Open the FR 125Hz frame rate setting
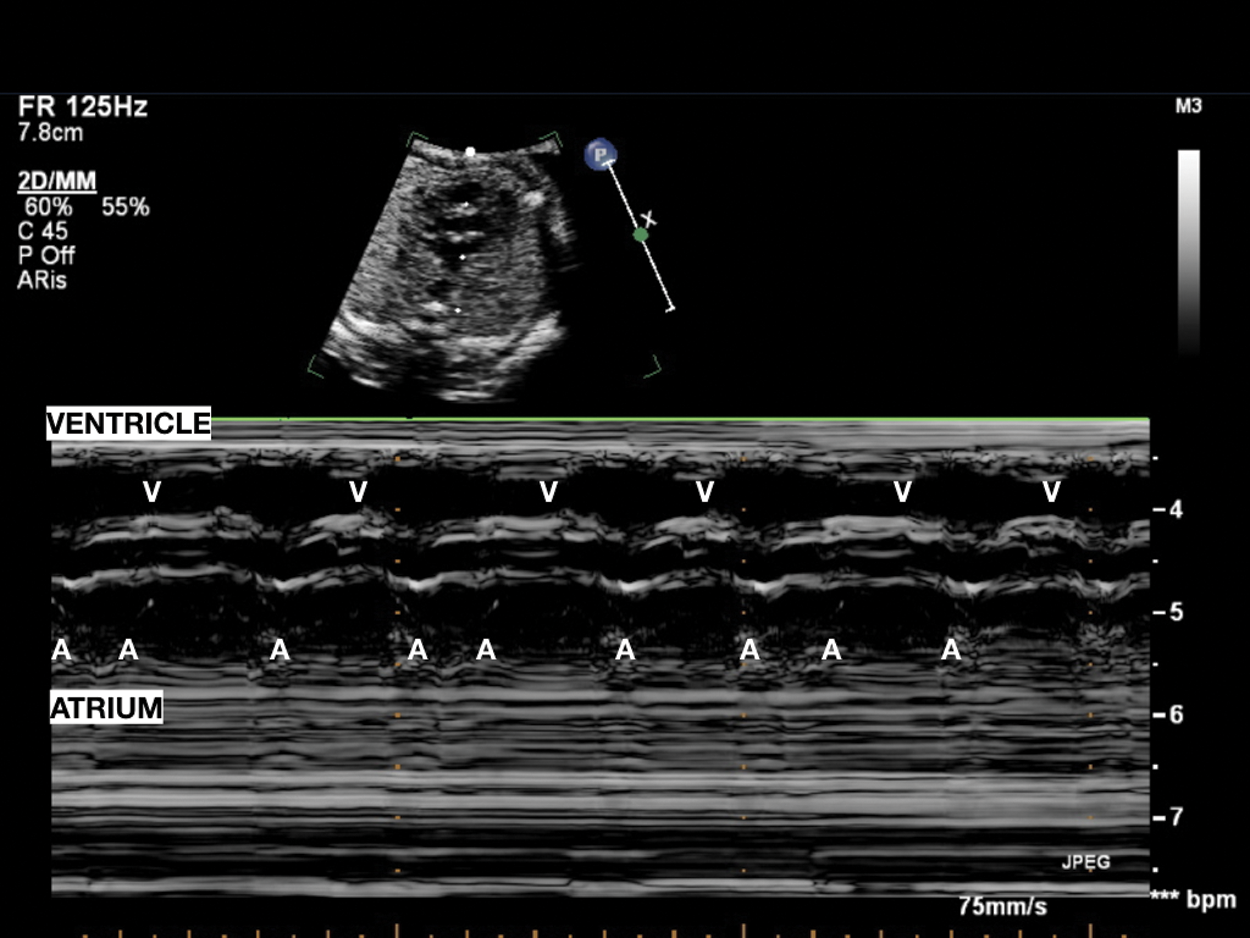Image resolution: width=1250 pixels, height=938 pixels. [82, 108]
